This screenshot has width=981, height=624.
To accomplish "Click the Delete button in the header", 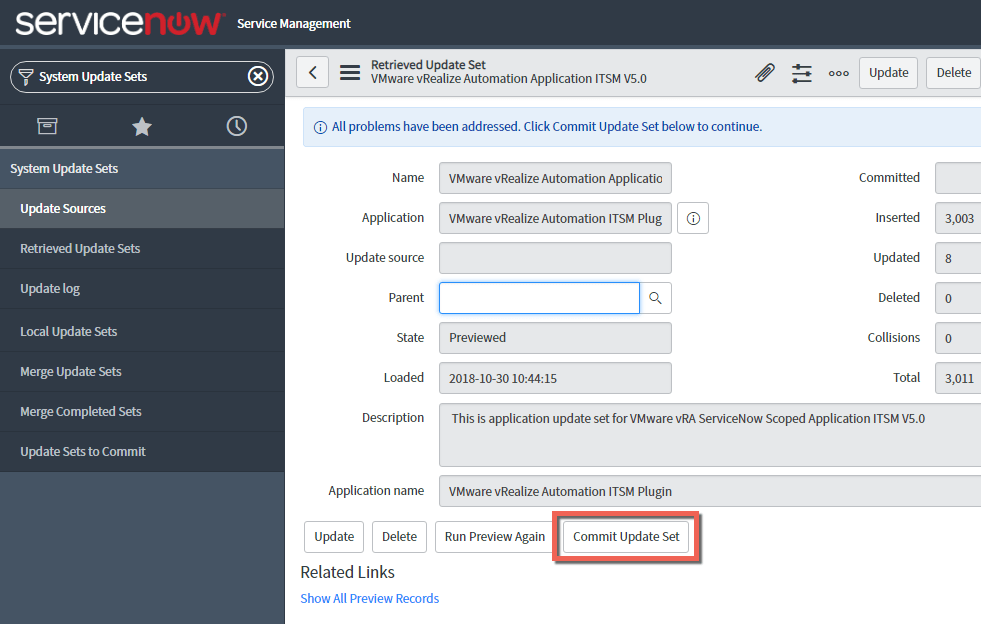I will pyautogui.click(x=953, y=72).
